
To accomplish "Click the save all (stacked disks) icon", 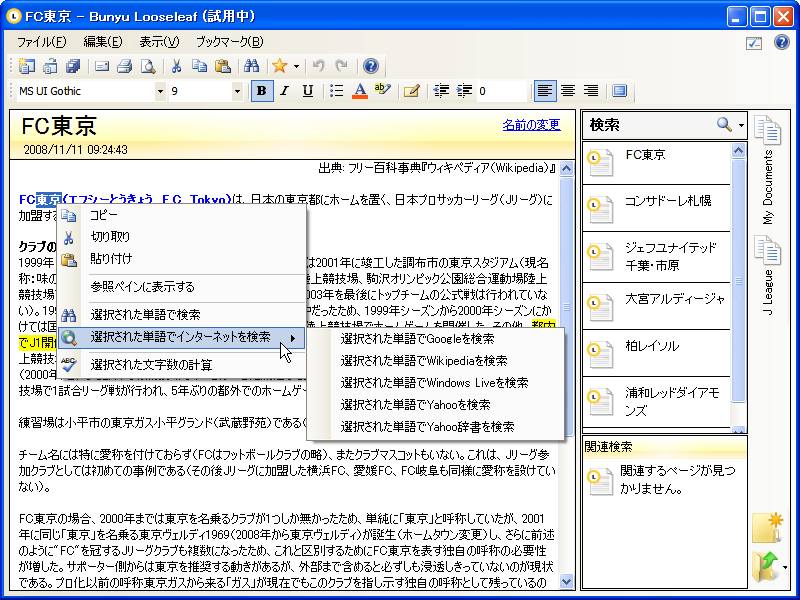I will pyautogui.click(x=73, y=66).
